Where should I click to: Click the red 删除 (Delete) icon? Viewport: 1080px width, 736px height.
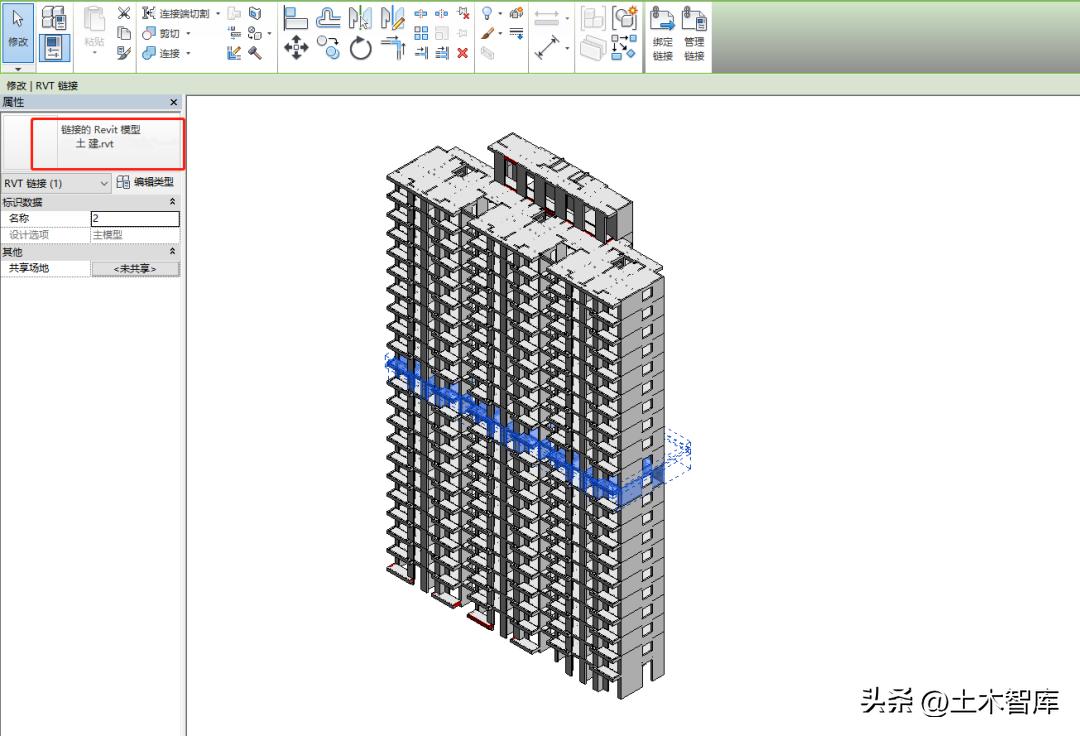coord(461,52)
